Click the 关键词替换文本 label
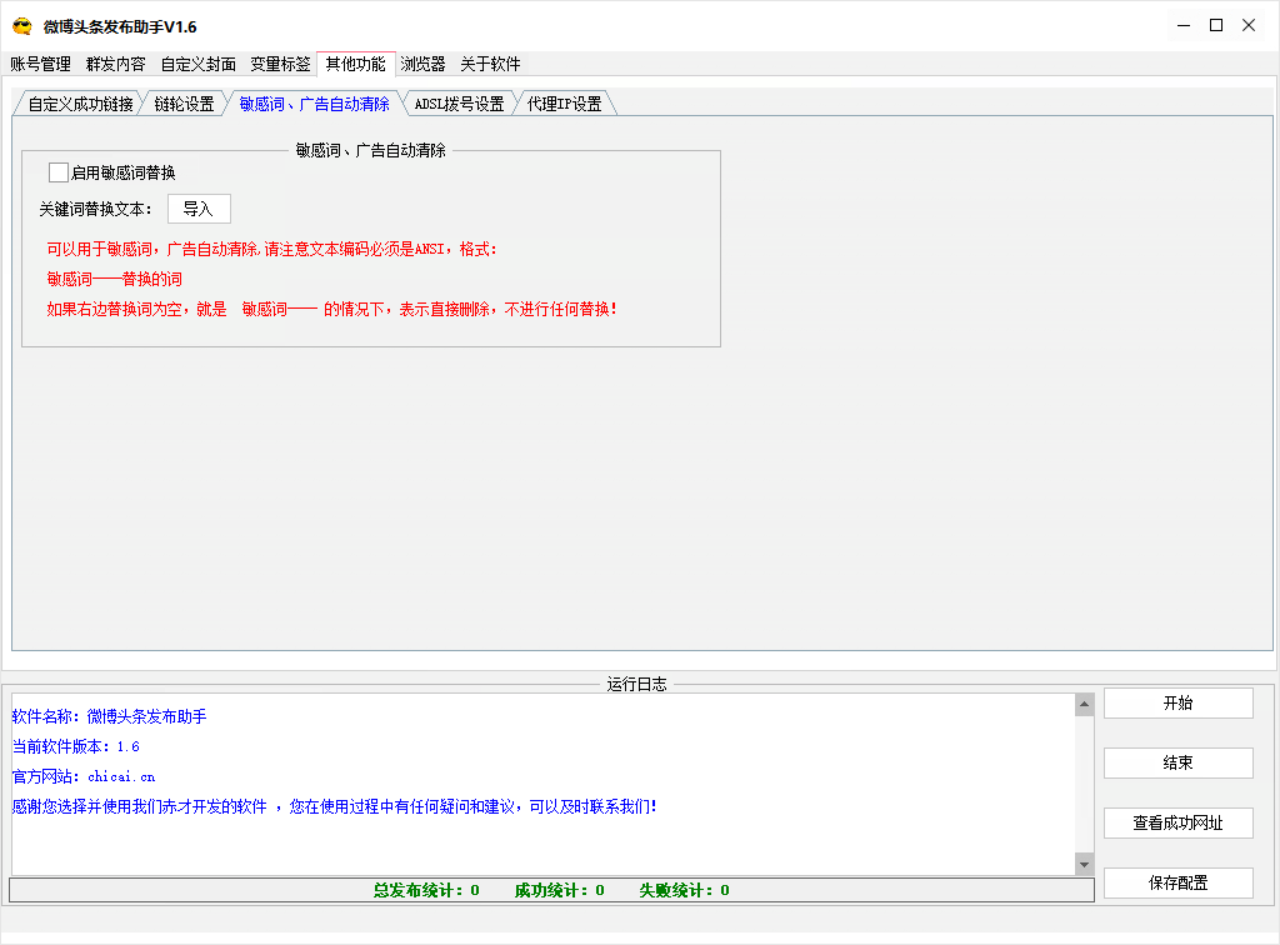The image size is (1280, 945). click(x=97, y=209)
